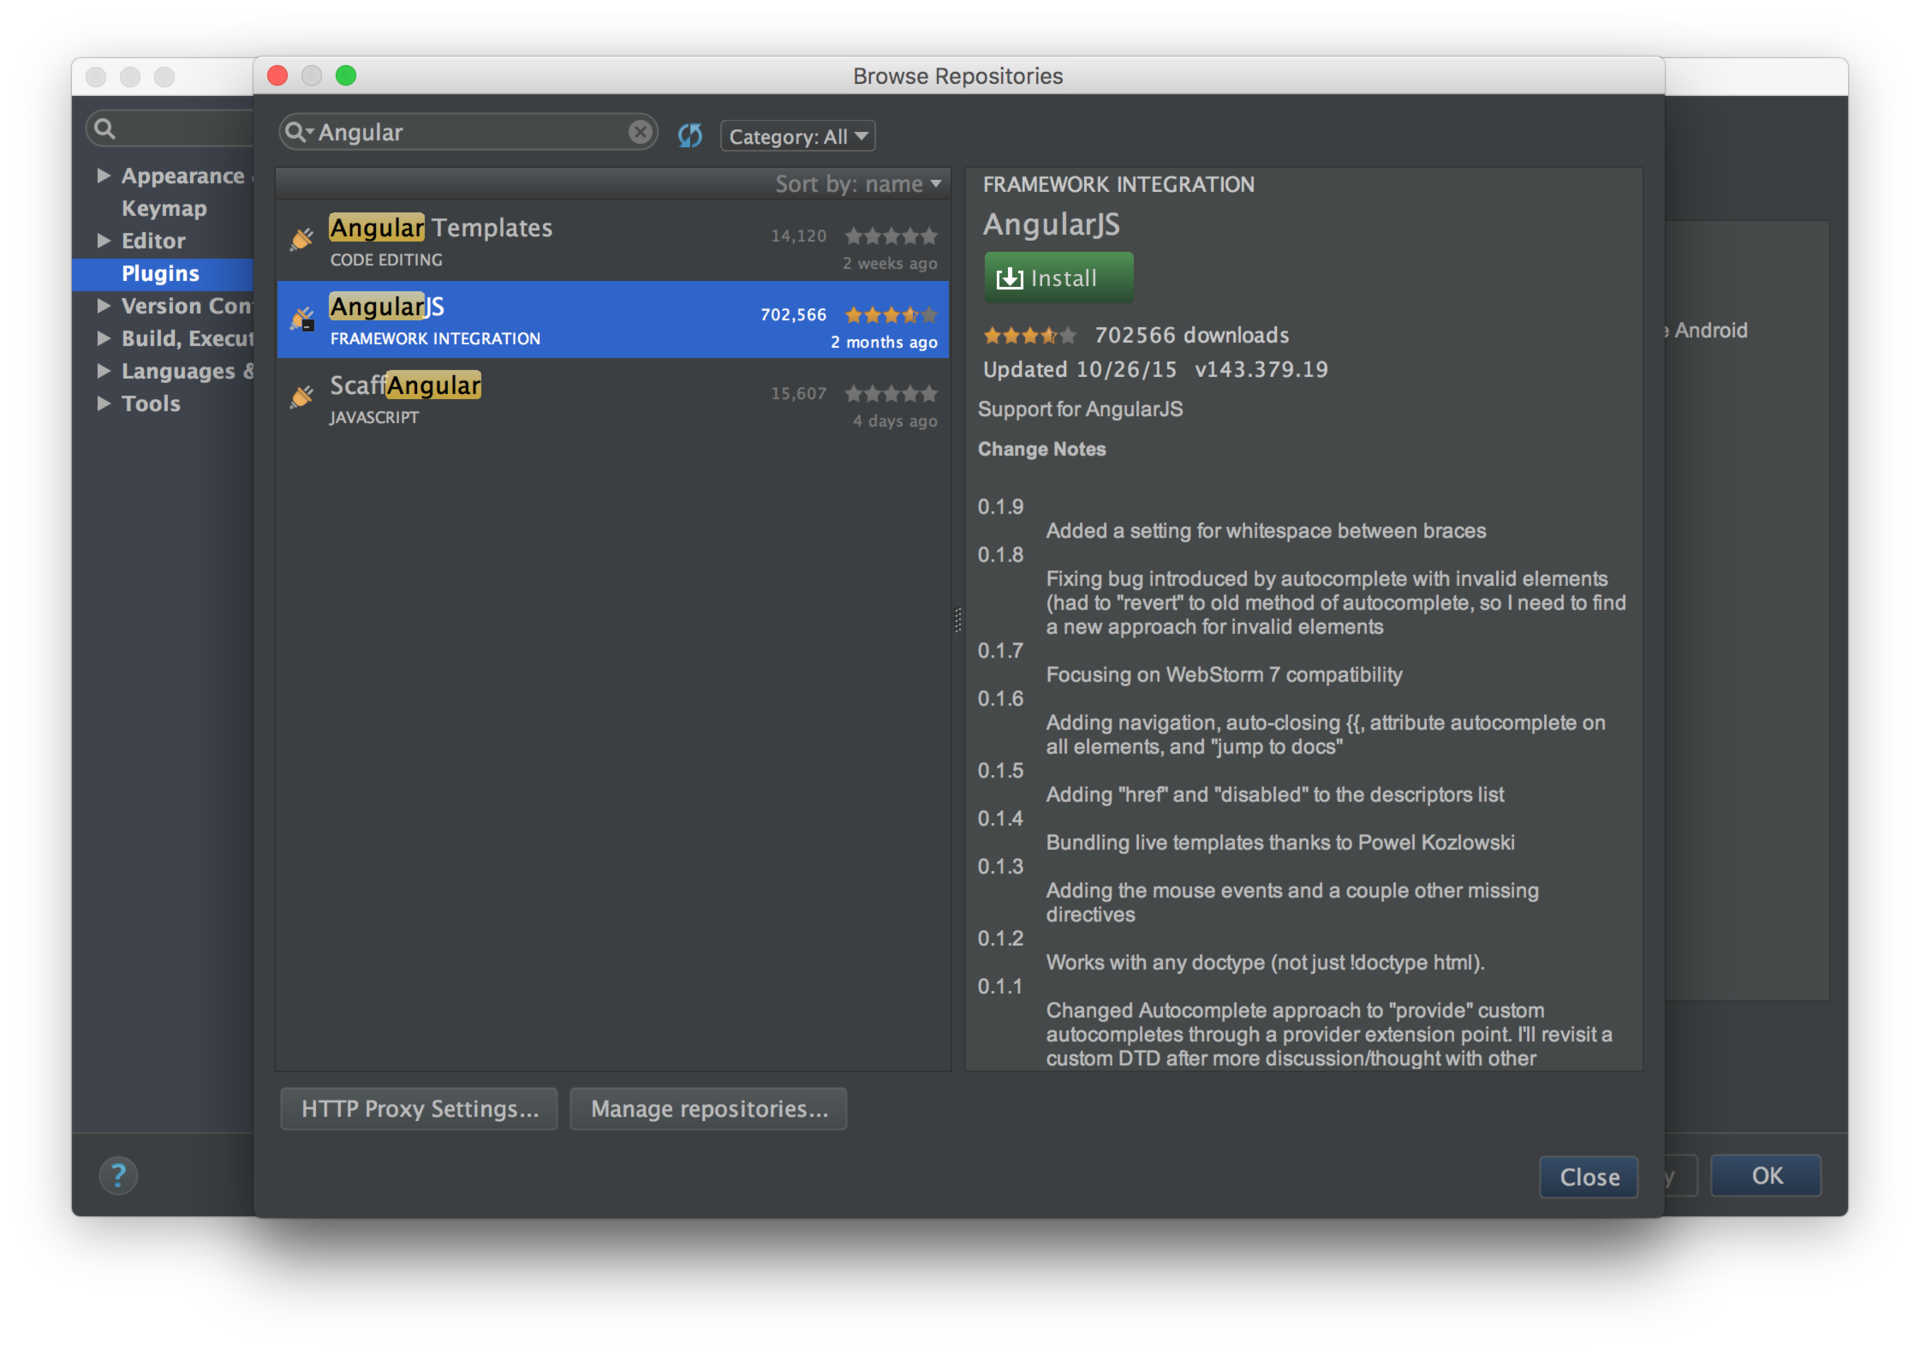Click the refresh plugin list icon
The width and height of the screenshot is (1920, 1355).
690,135
